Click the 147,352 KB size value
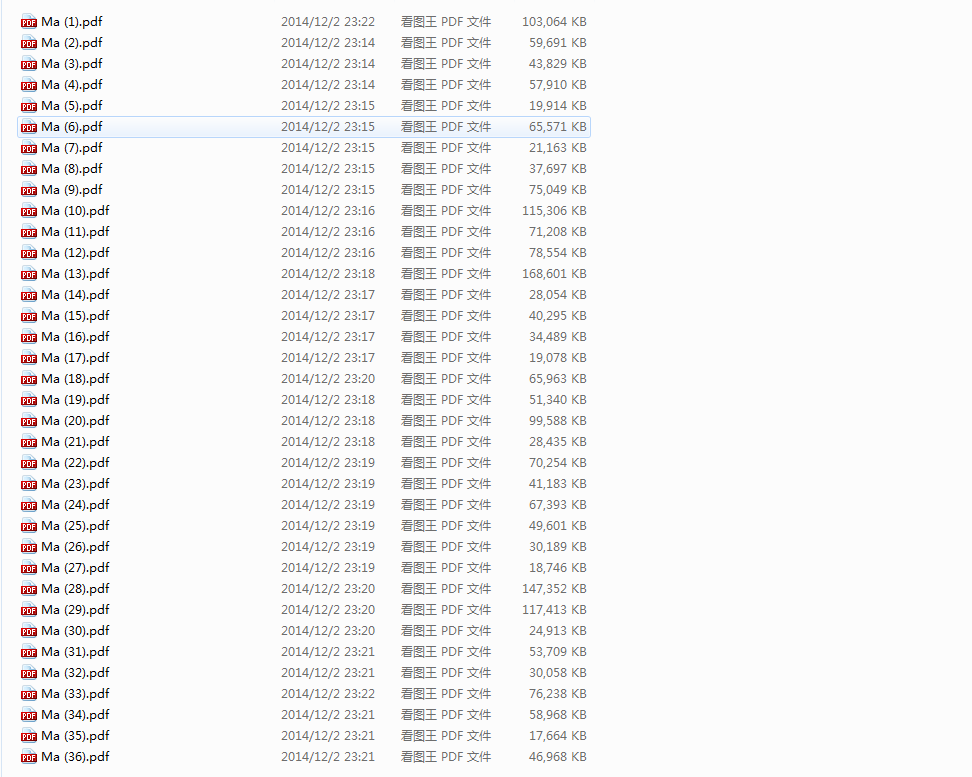Viewport: 972px width, 777px height. (554, 588)
